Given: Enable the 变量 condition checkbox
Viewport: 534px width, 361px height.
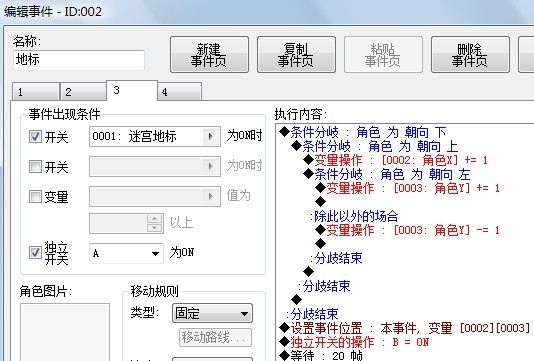Looking at the screenshot, I should click(35, 196).
